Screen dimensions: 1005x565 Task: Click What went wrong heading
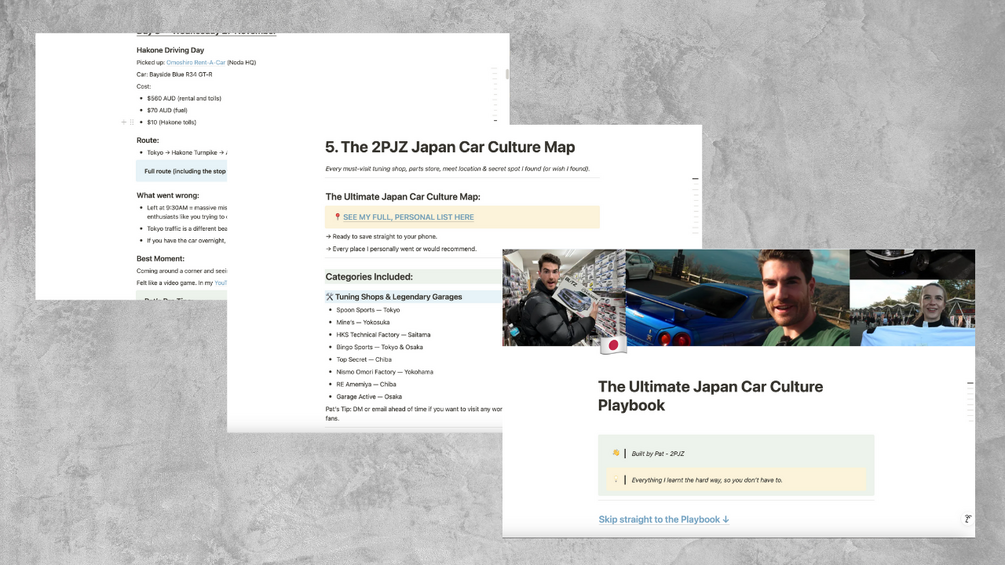[167, 195]
